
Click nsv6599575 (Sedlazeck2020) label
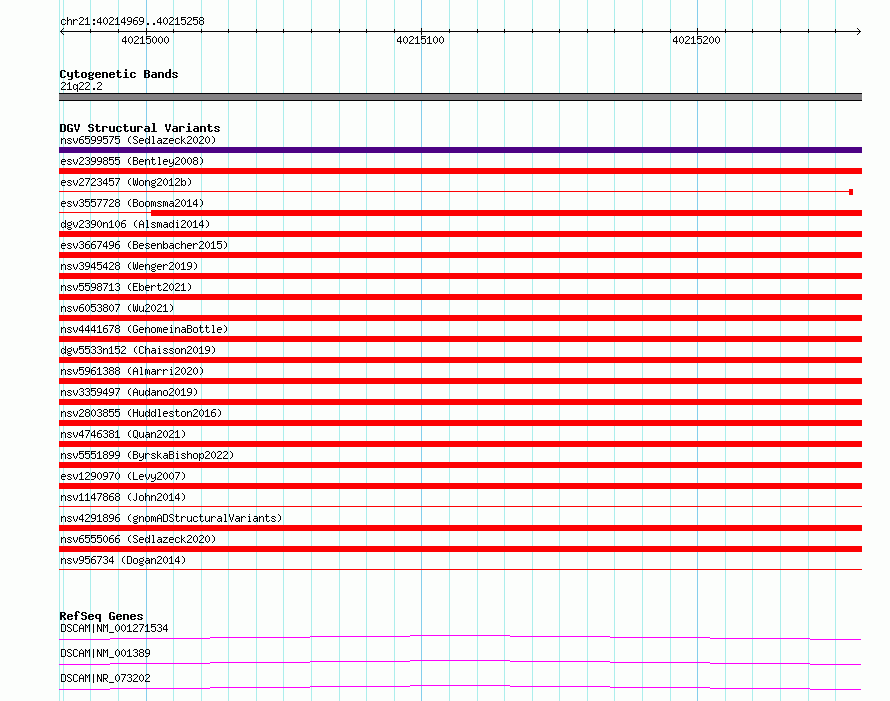pos(138,140)
